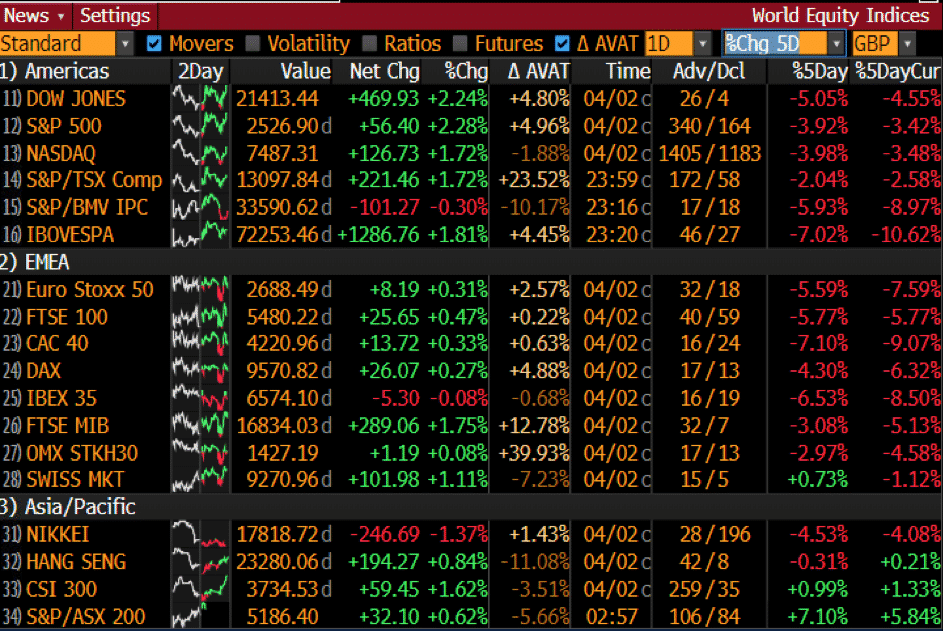The height and width of the screenshot is (631, 943).
Task: Open the S&P/TSX Comp index
Action: click(94, 179)
